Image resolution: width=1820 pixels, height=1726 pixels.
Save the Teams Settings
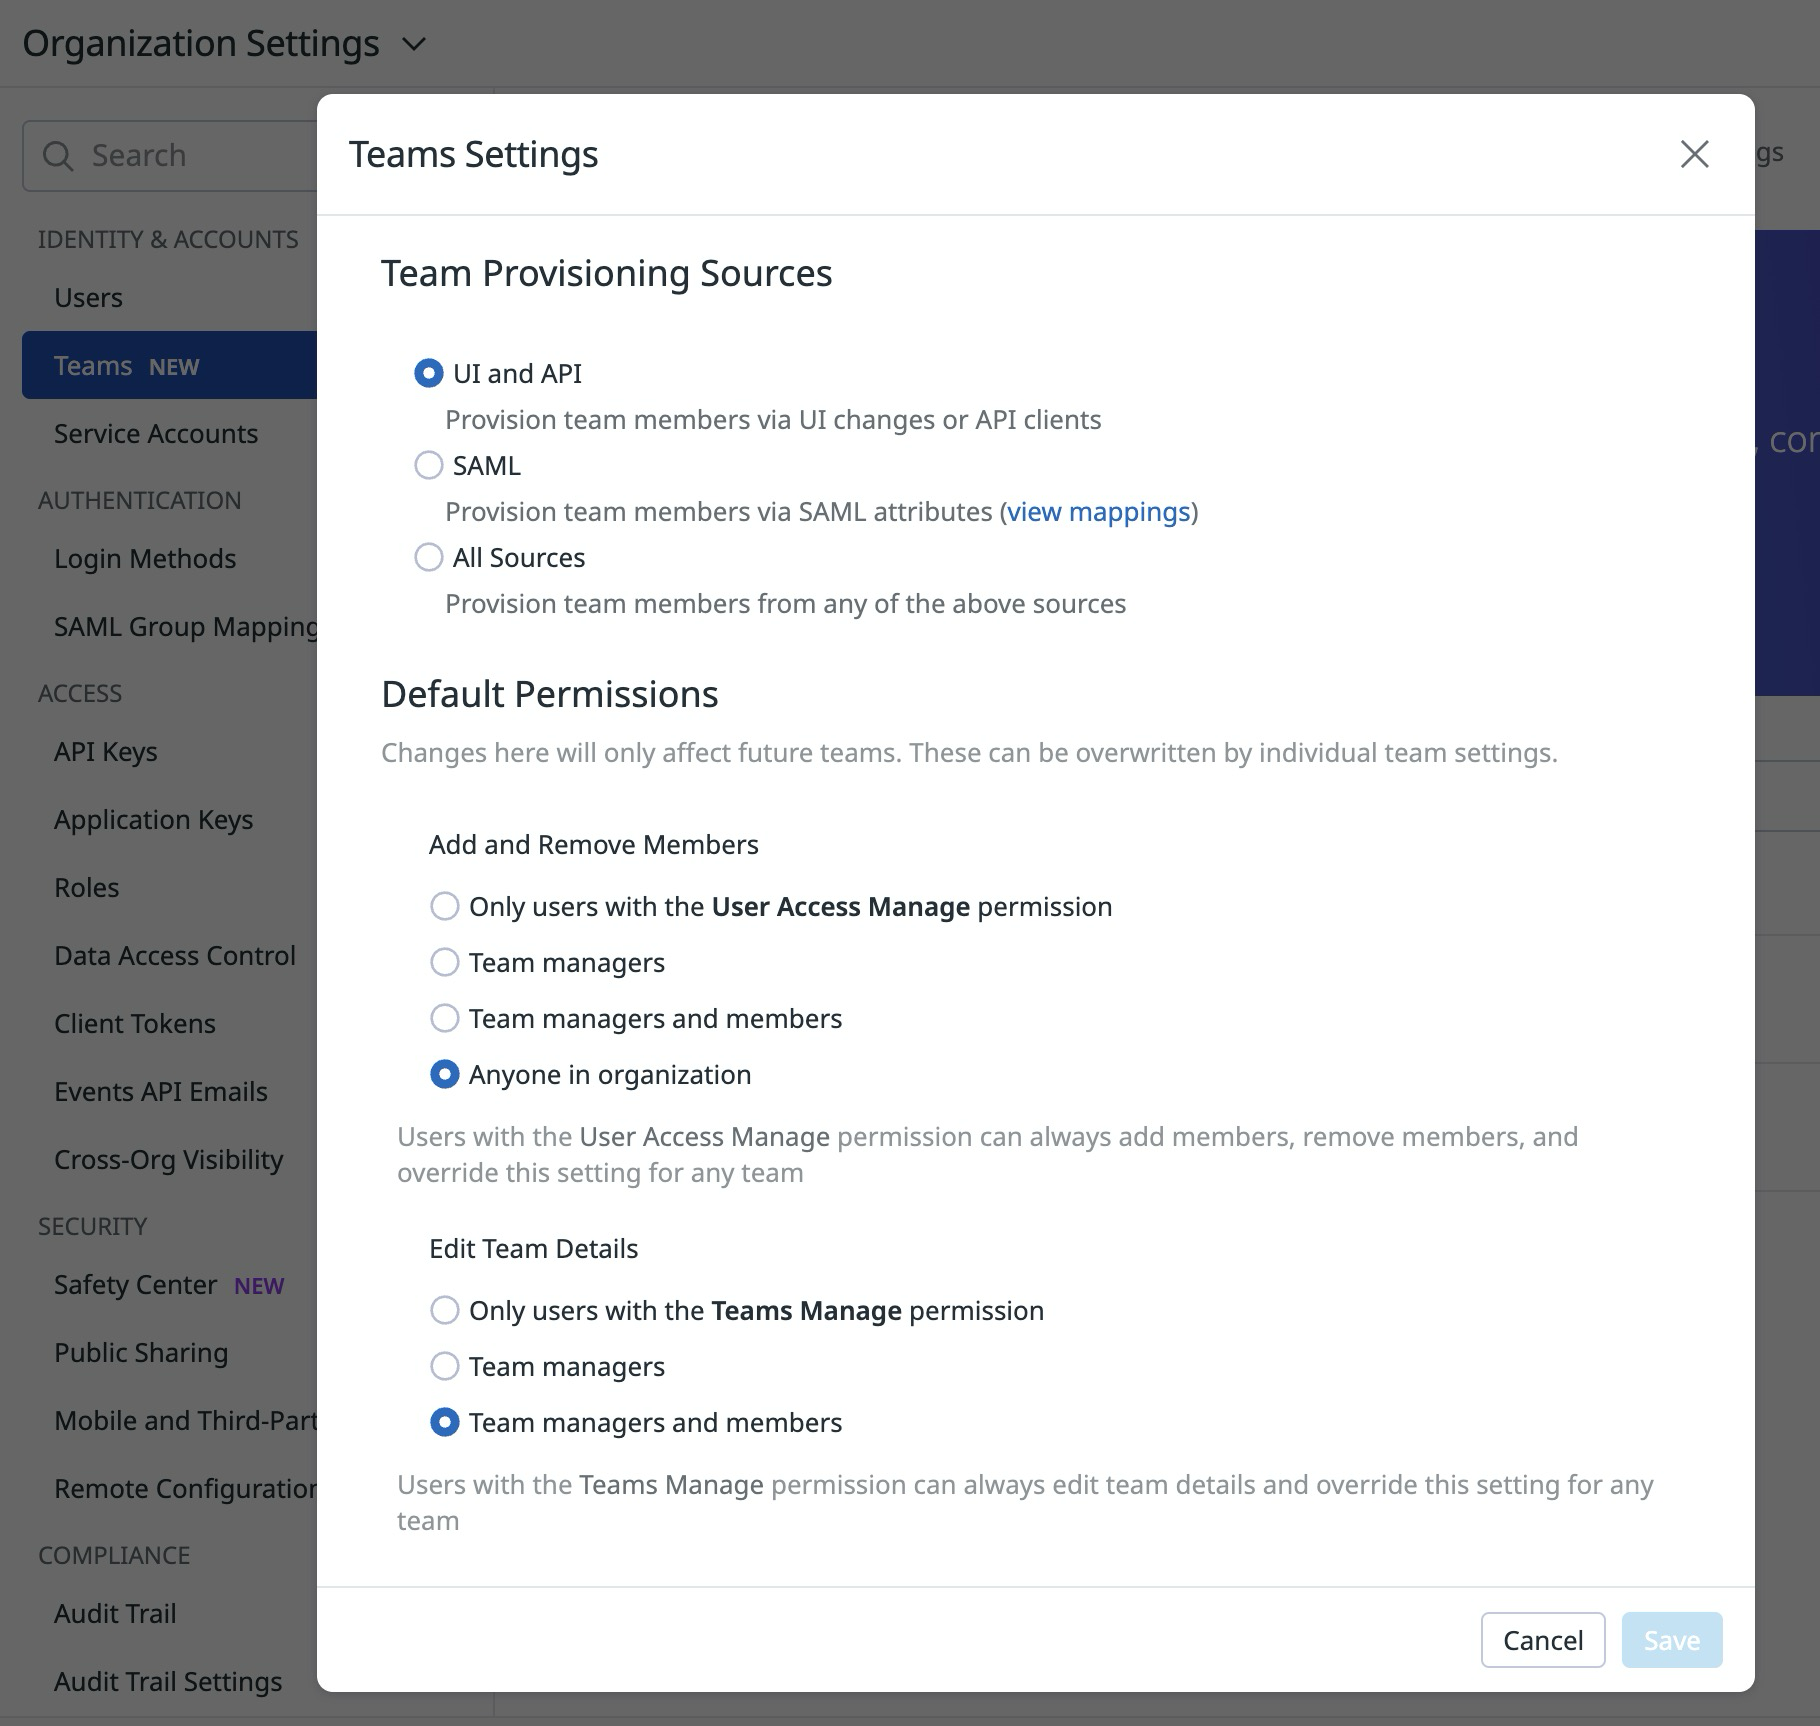pos(1670,1640)
